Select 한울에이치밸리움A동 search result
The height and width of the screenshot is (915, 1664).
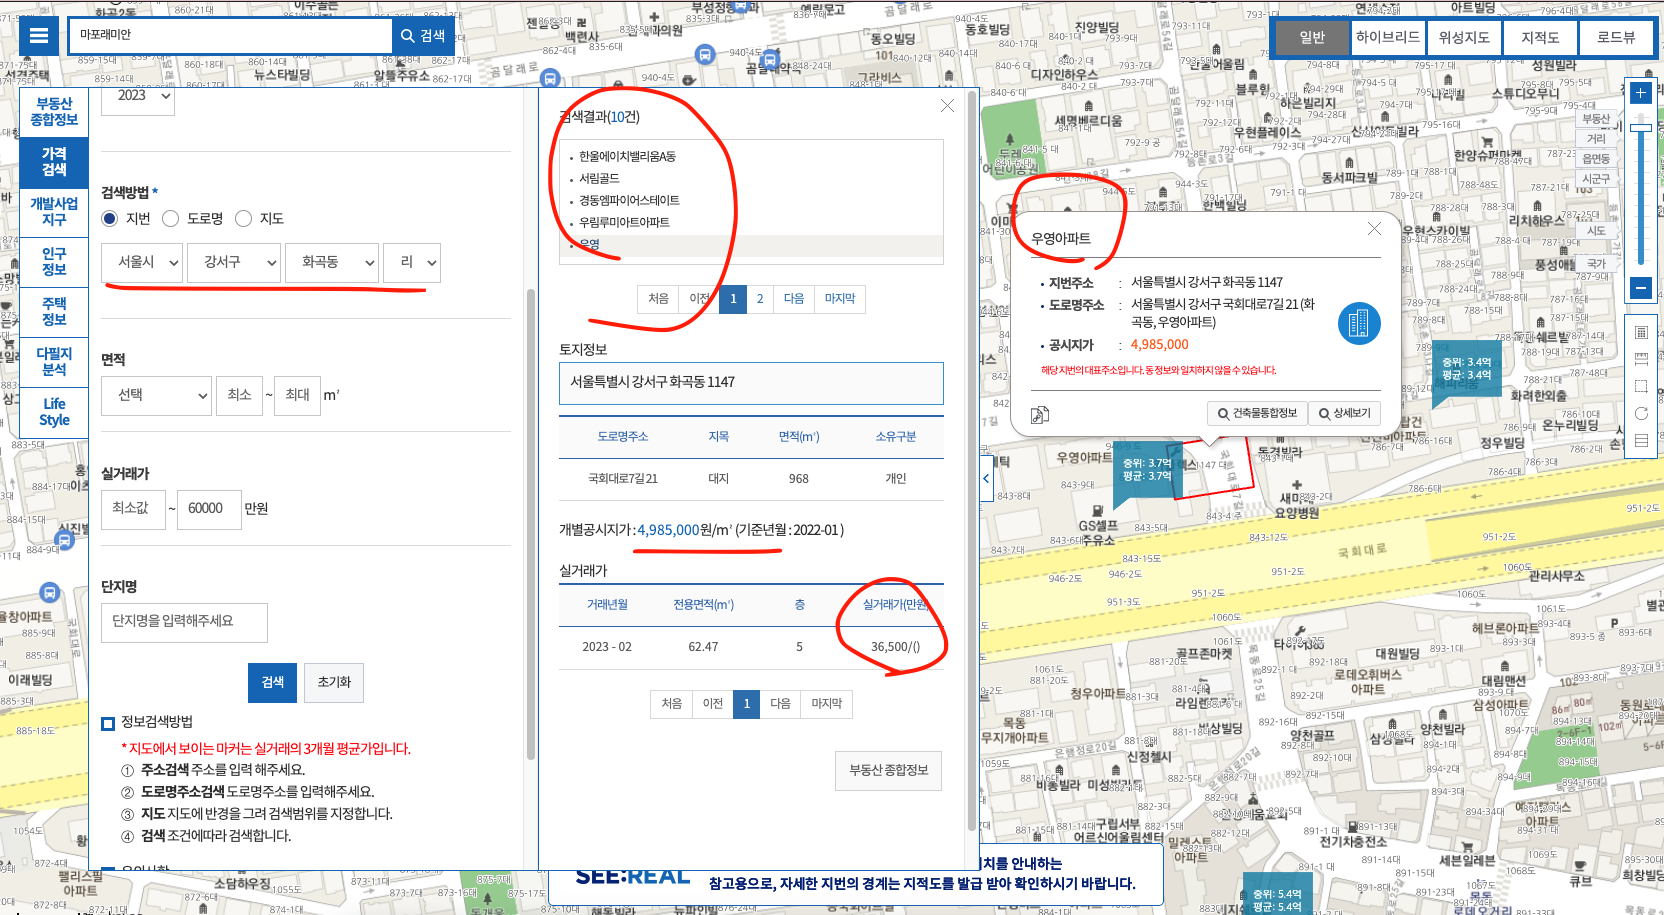tap(627, 157)
